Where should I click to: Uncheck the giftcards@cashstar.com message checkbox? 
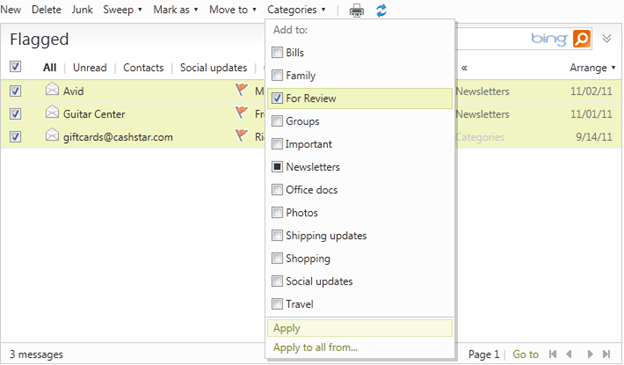(x=15, y=137)
